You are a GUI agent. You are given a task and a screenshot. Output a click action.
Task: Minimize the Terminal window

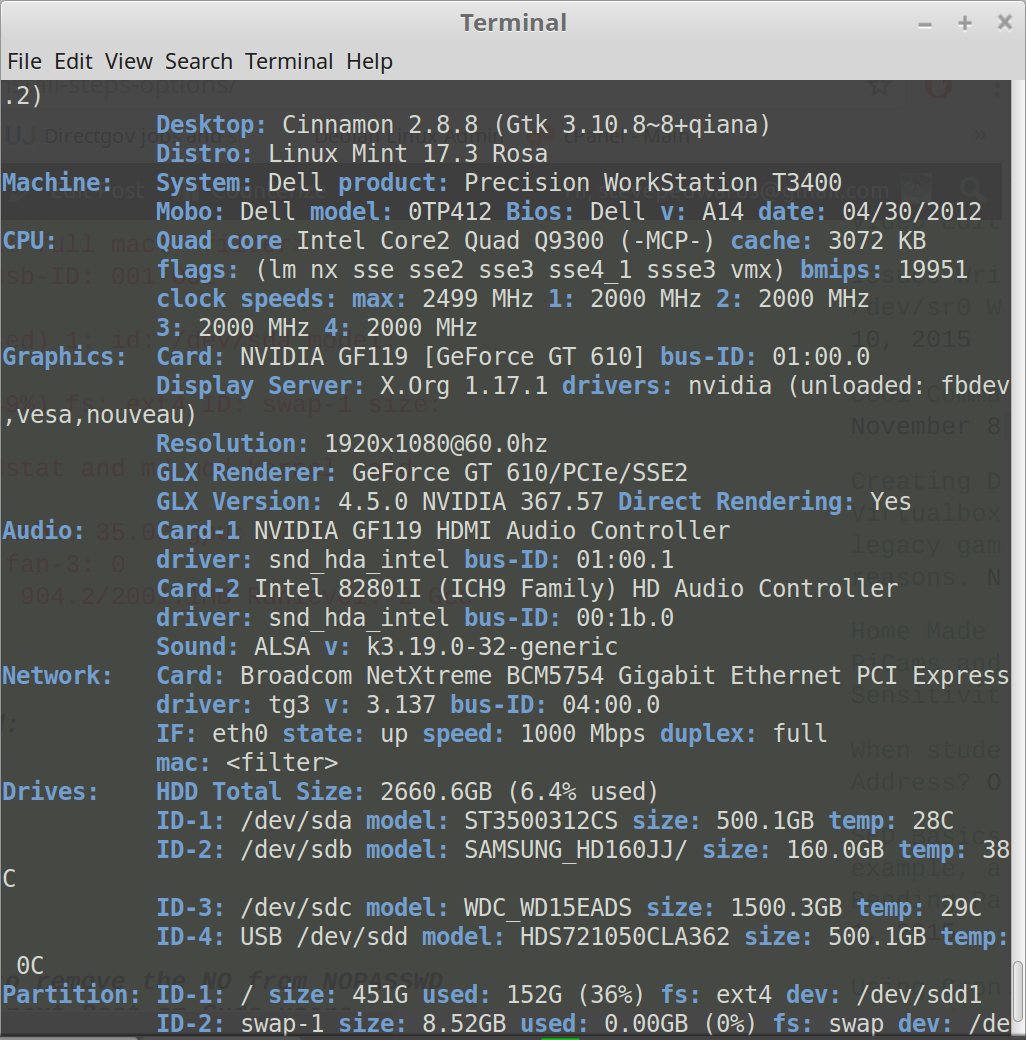(925, 23)
